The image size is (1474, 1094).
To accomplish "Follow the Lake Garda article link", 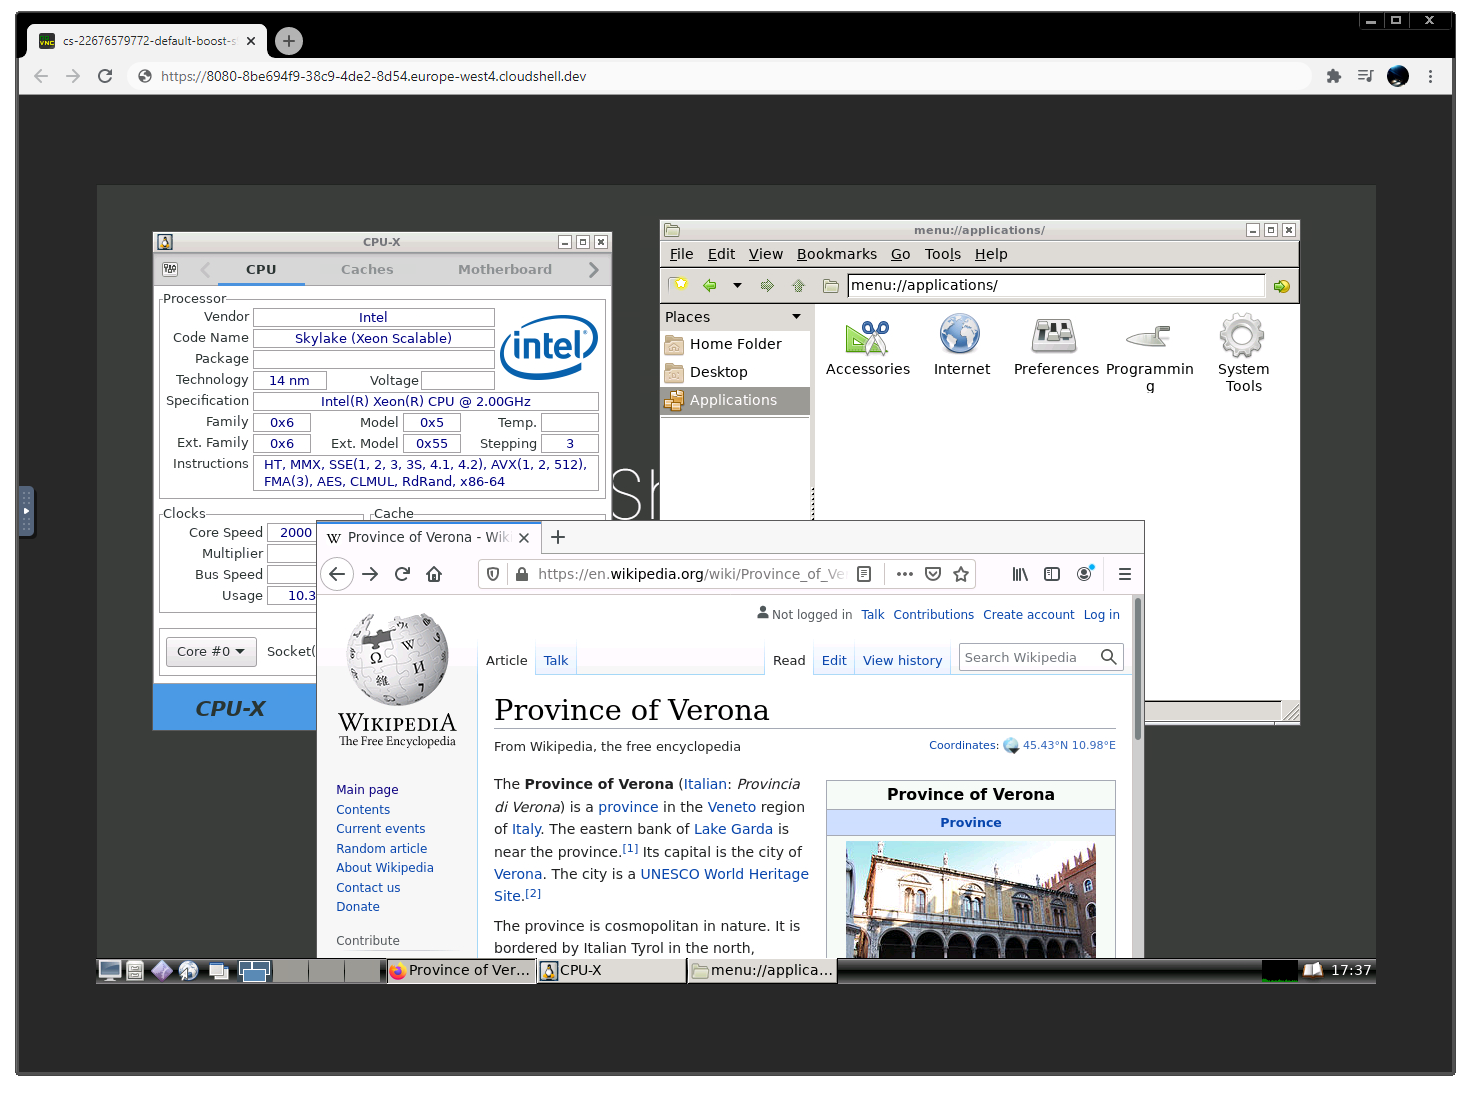I will click(733, 829).
